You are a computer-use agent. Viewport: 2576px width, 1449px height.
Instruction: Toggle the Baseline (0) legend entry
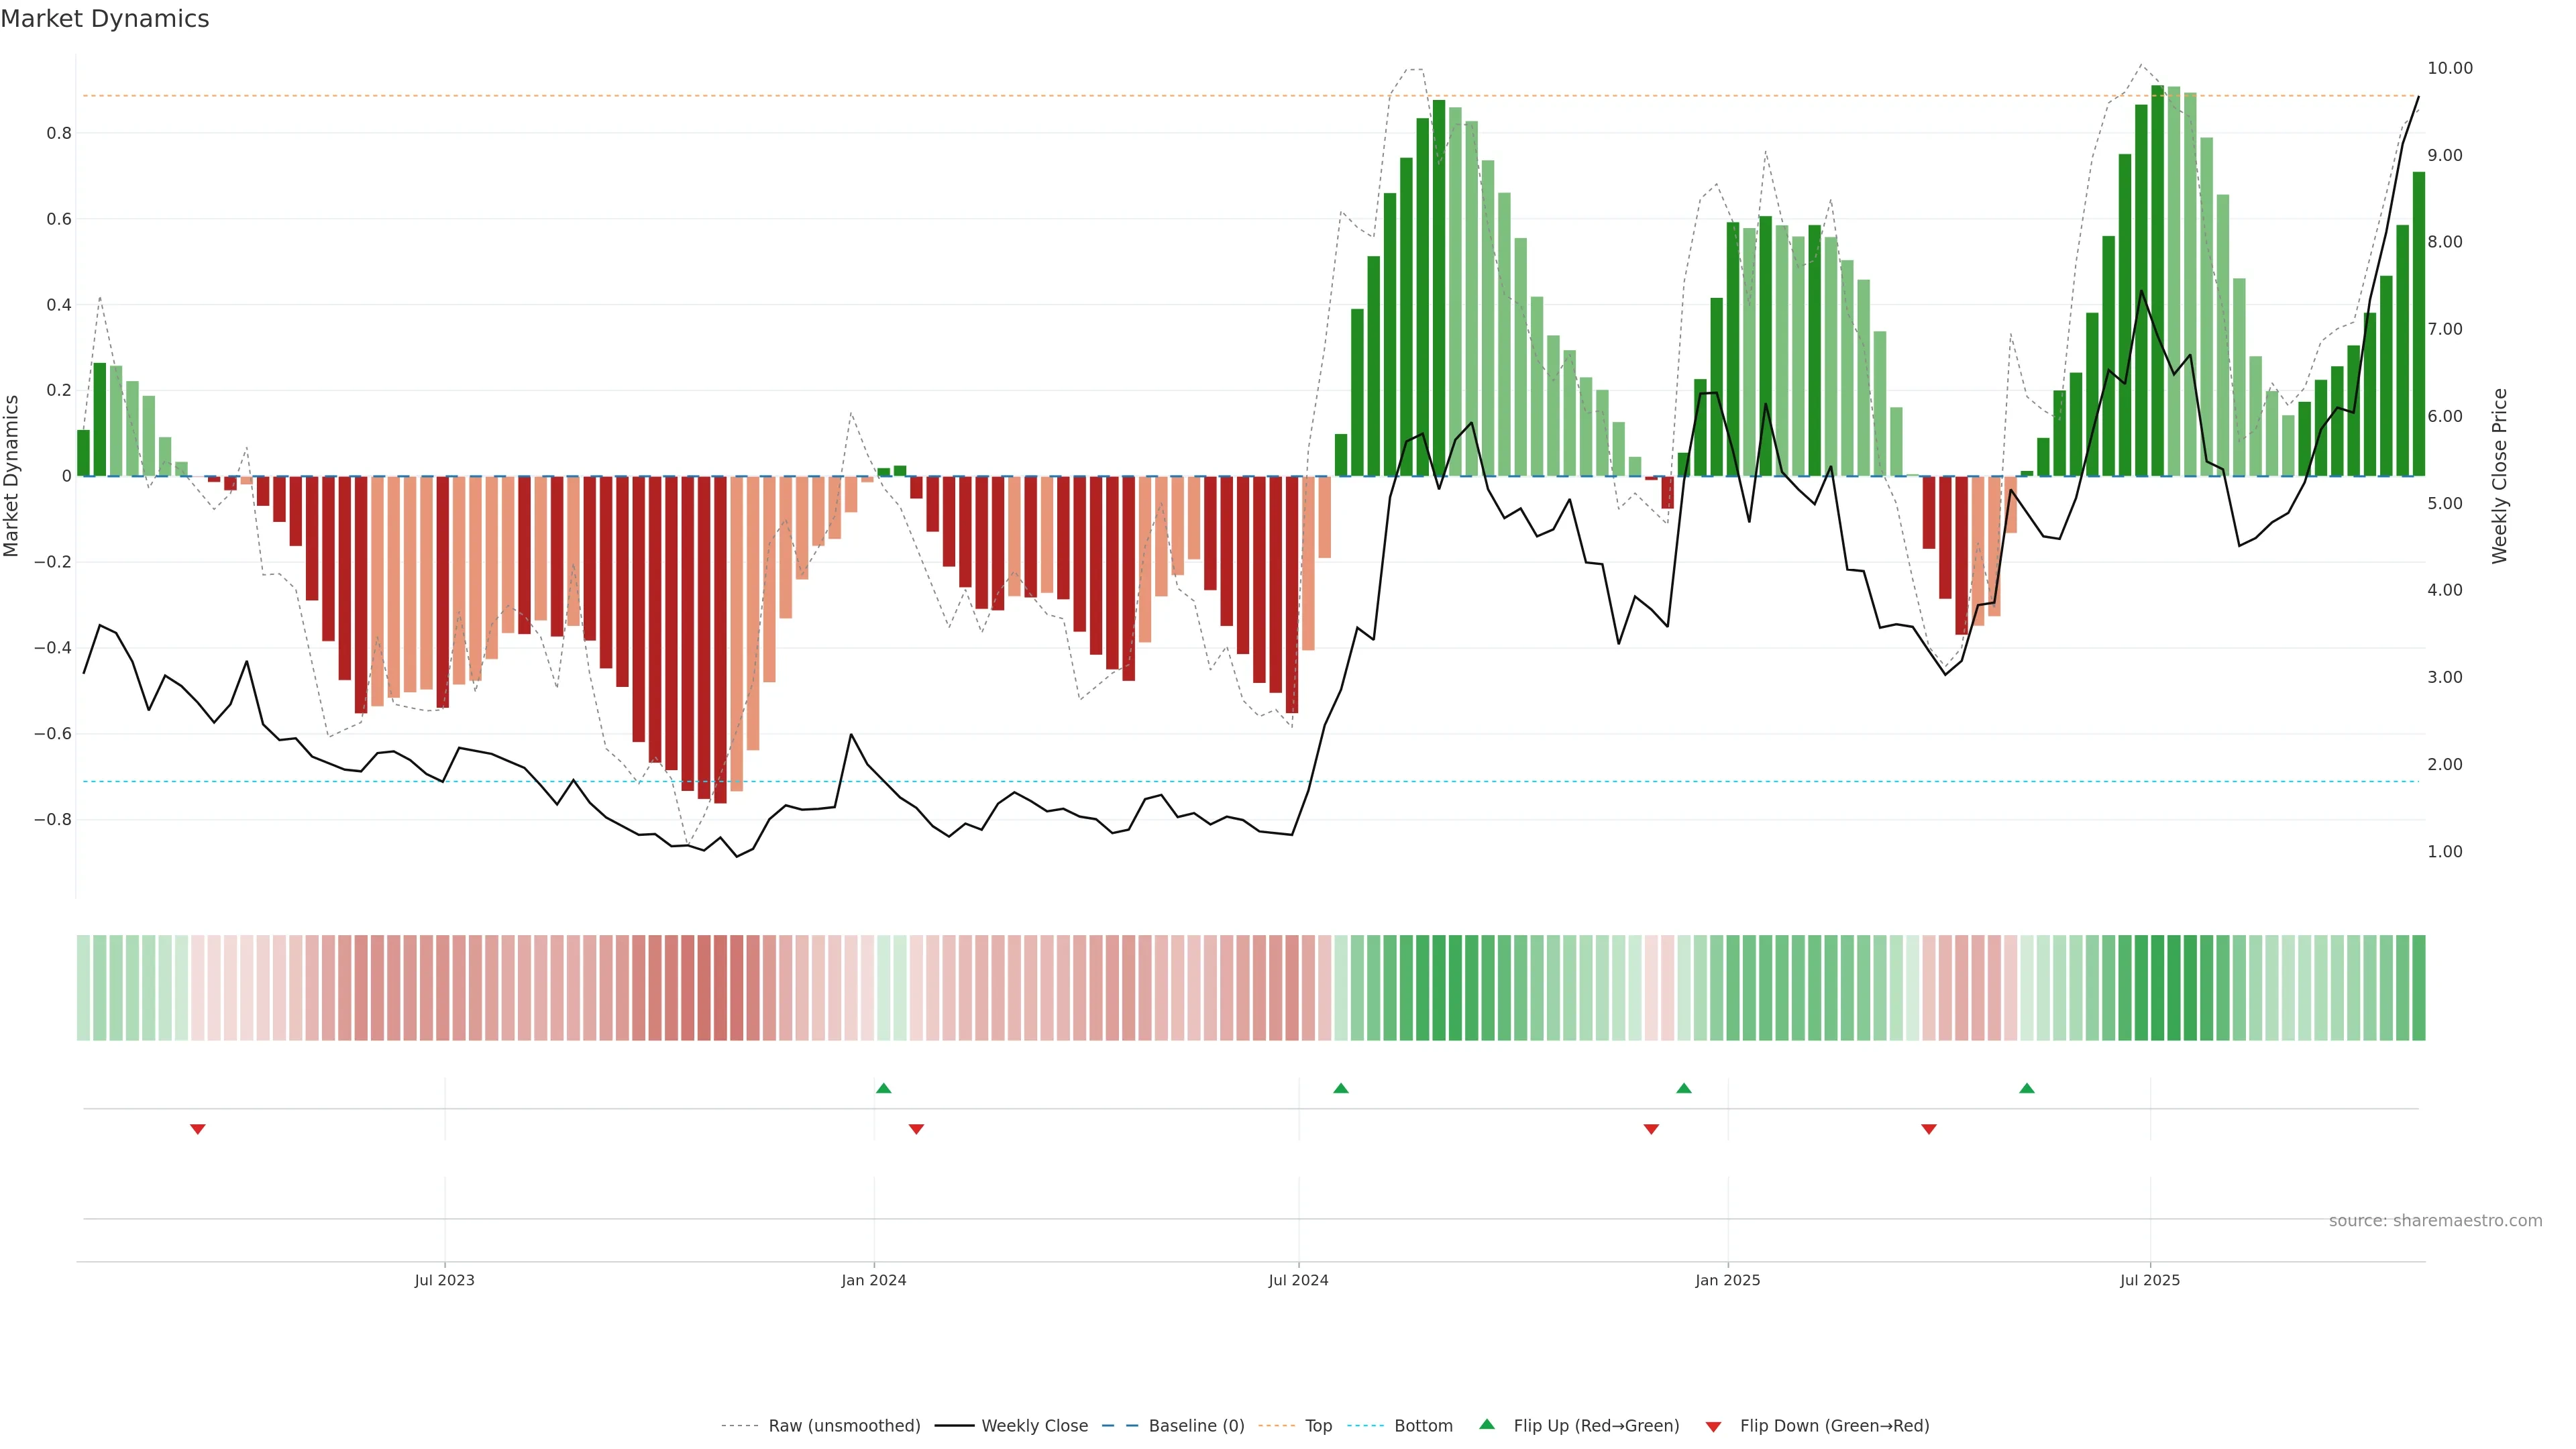point(1196,1426)
